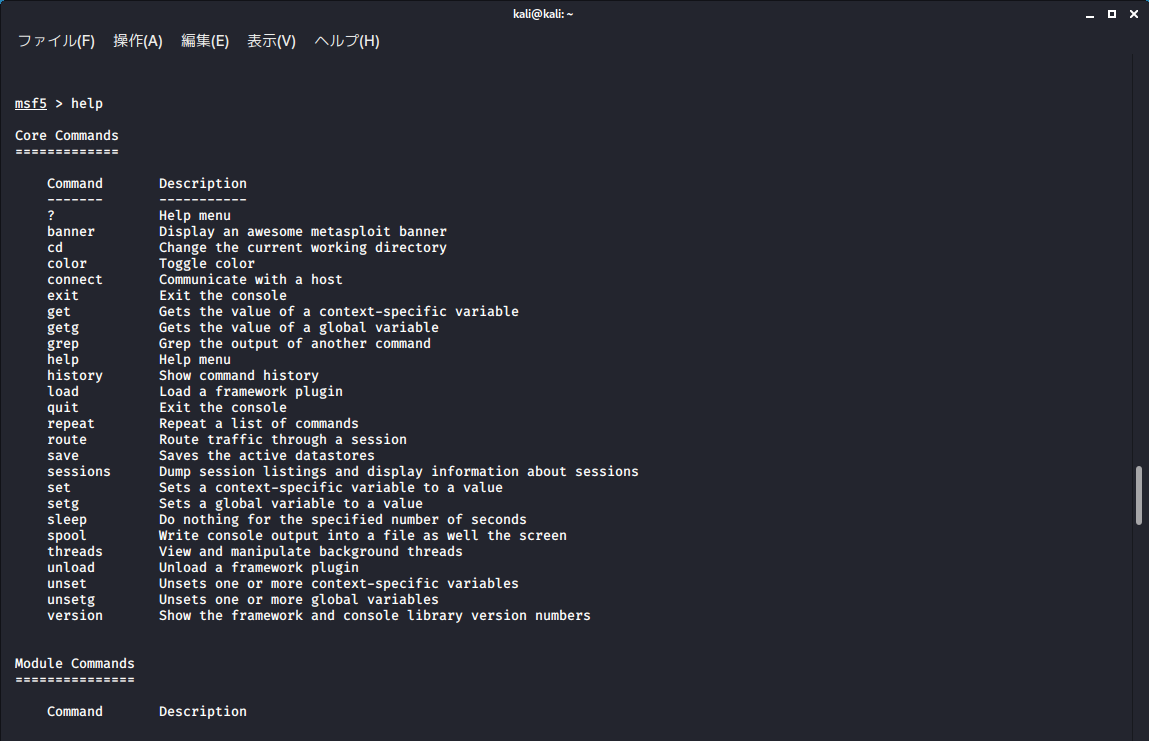Minimize the kali terminal window
The image size is (1149, 741).
point(1090,14)
